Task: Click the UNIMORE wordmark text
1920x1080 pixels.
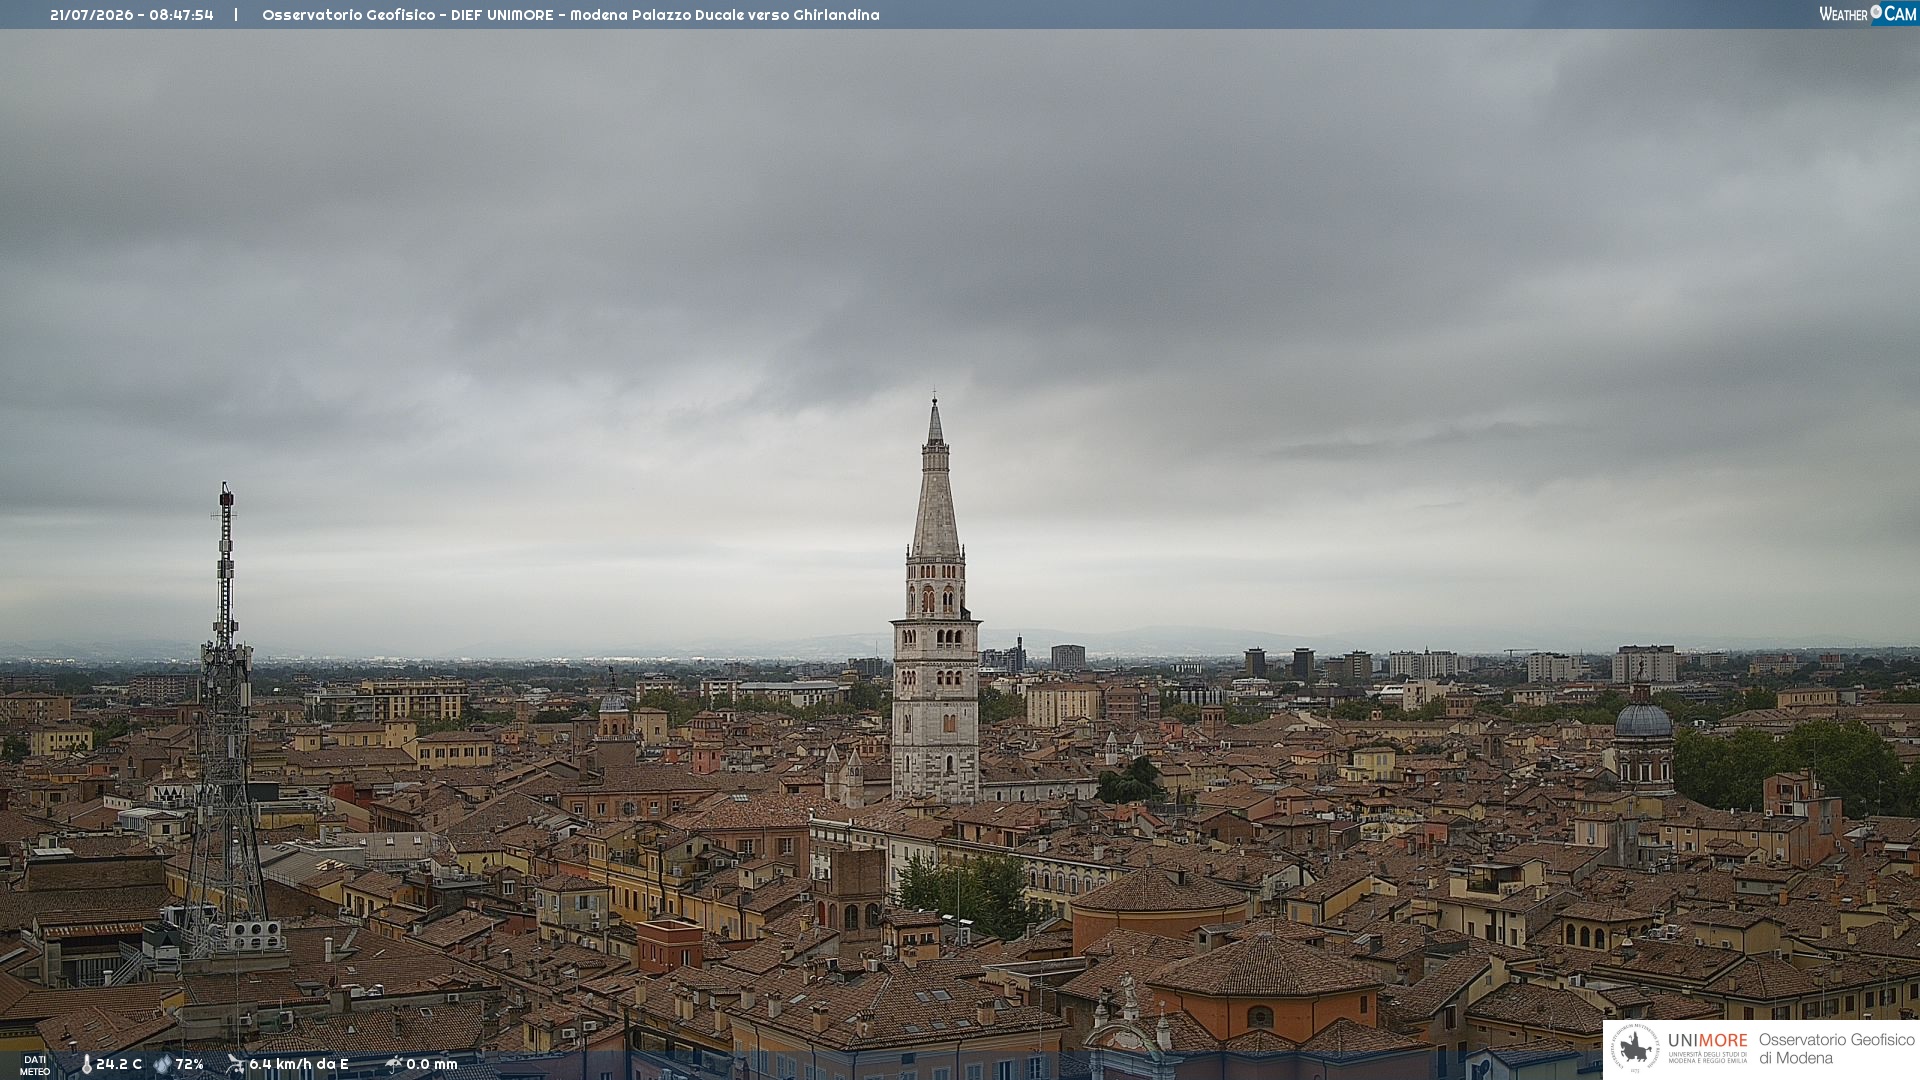Action: point(1708,1041)
